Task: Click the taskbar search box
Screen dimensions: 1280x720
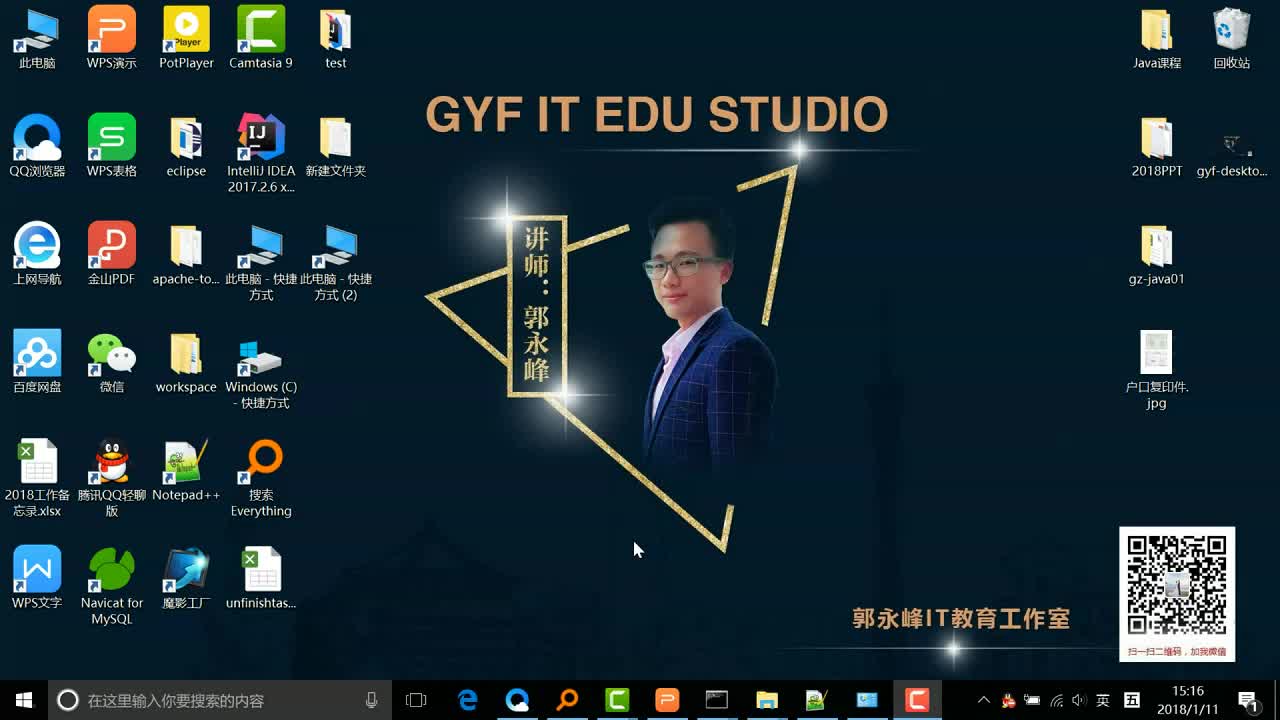Action: (219, 700)
